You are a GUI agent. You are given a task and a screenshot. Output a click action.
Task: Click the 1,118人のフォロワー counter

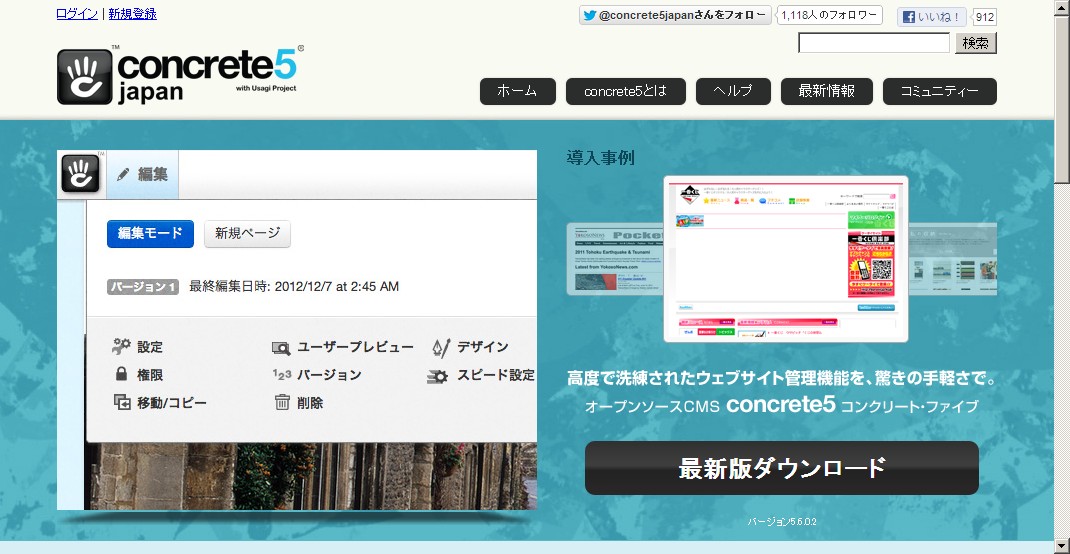click(x=829, y=16)
